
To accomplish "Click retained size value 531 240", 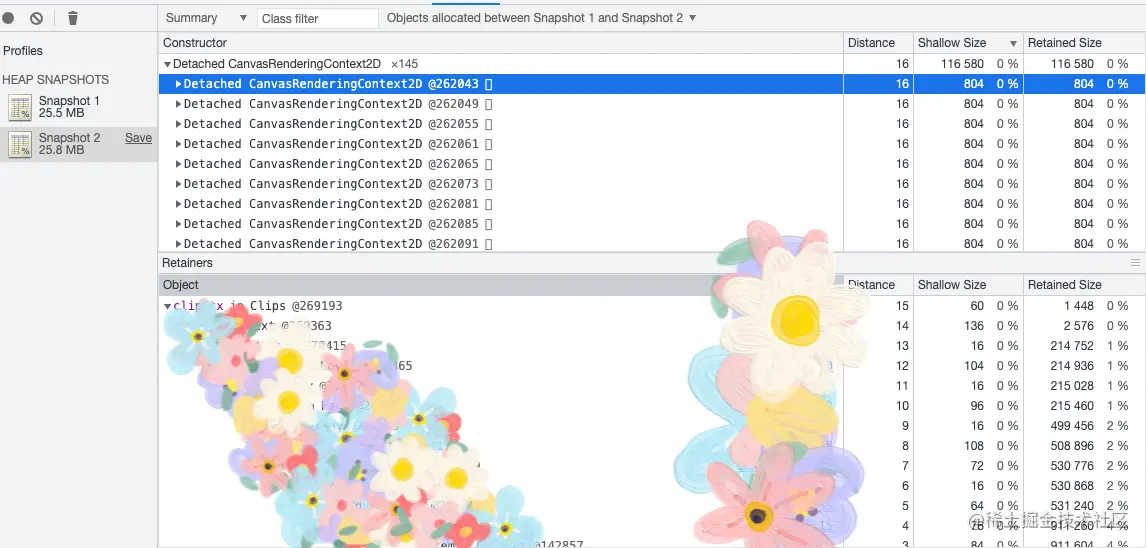I will point(1071,506).
